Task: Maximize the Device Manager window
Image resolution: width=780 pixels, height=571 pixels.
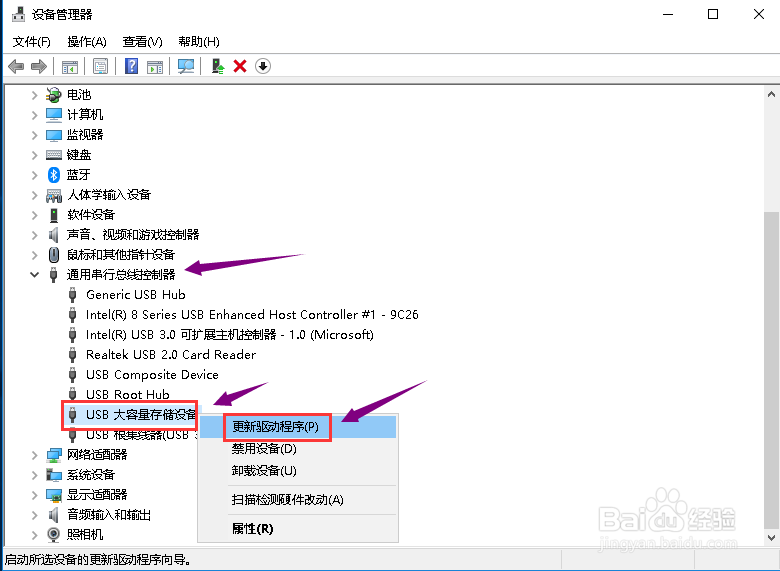Action: pos(713,14)
